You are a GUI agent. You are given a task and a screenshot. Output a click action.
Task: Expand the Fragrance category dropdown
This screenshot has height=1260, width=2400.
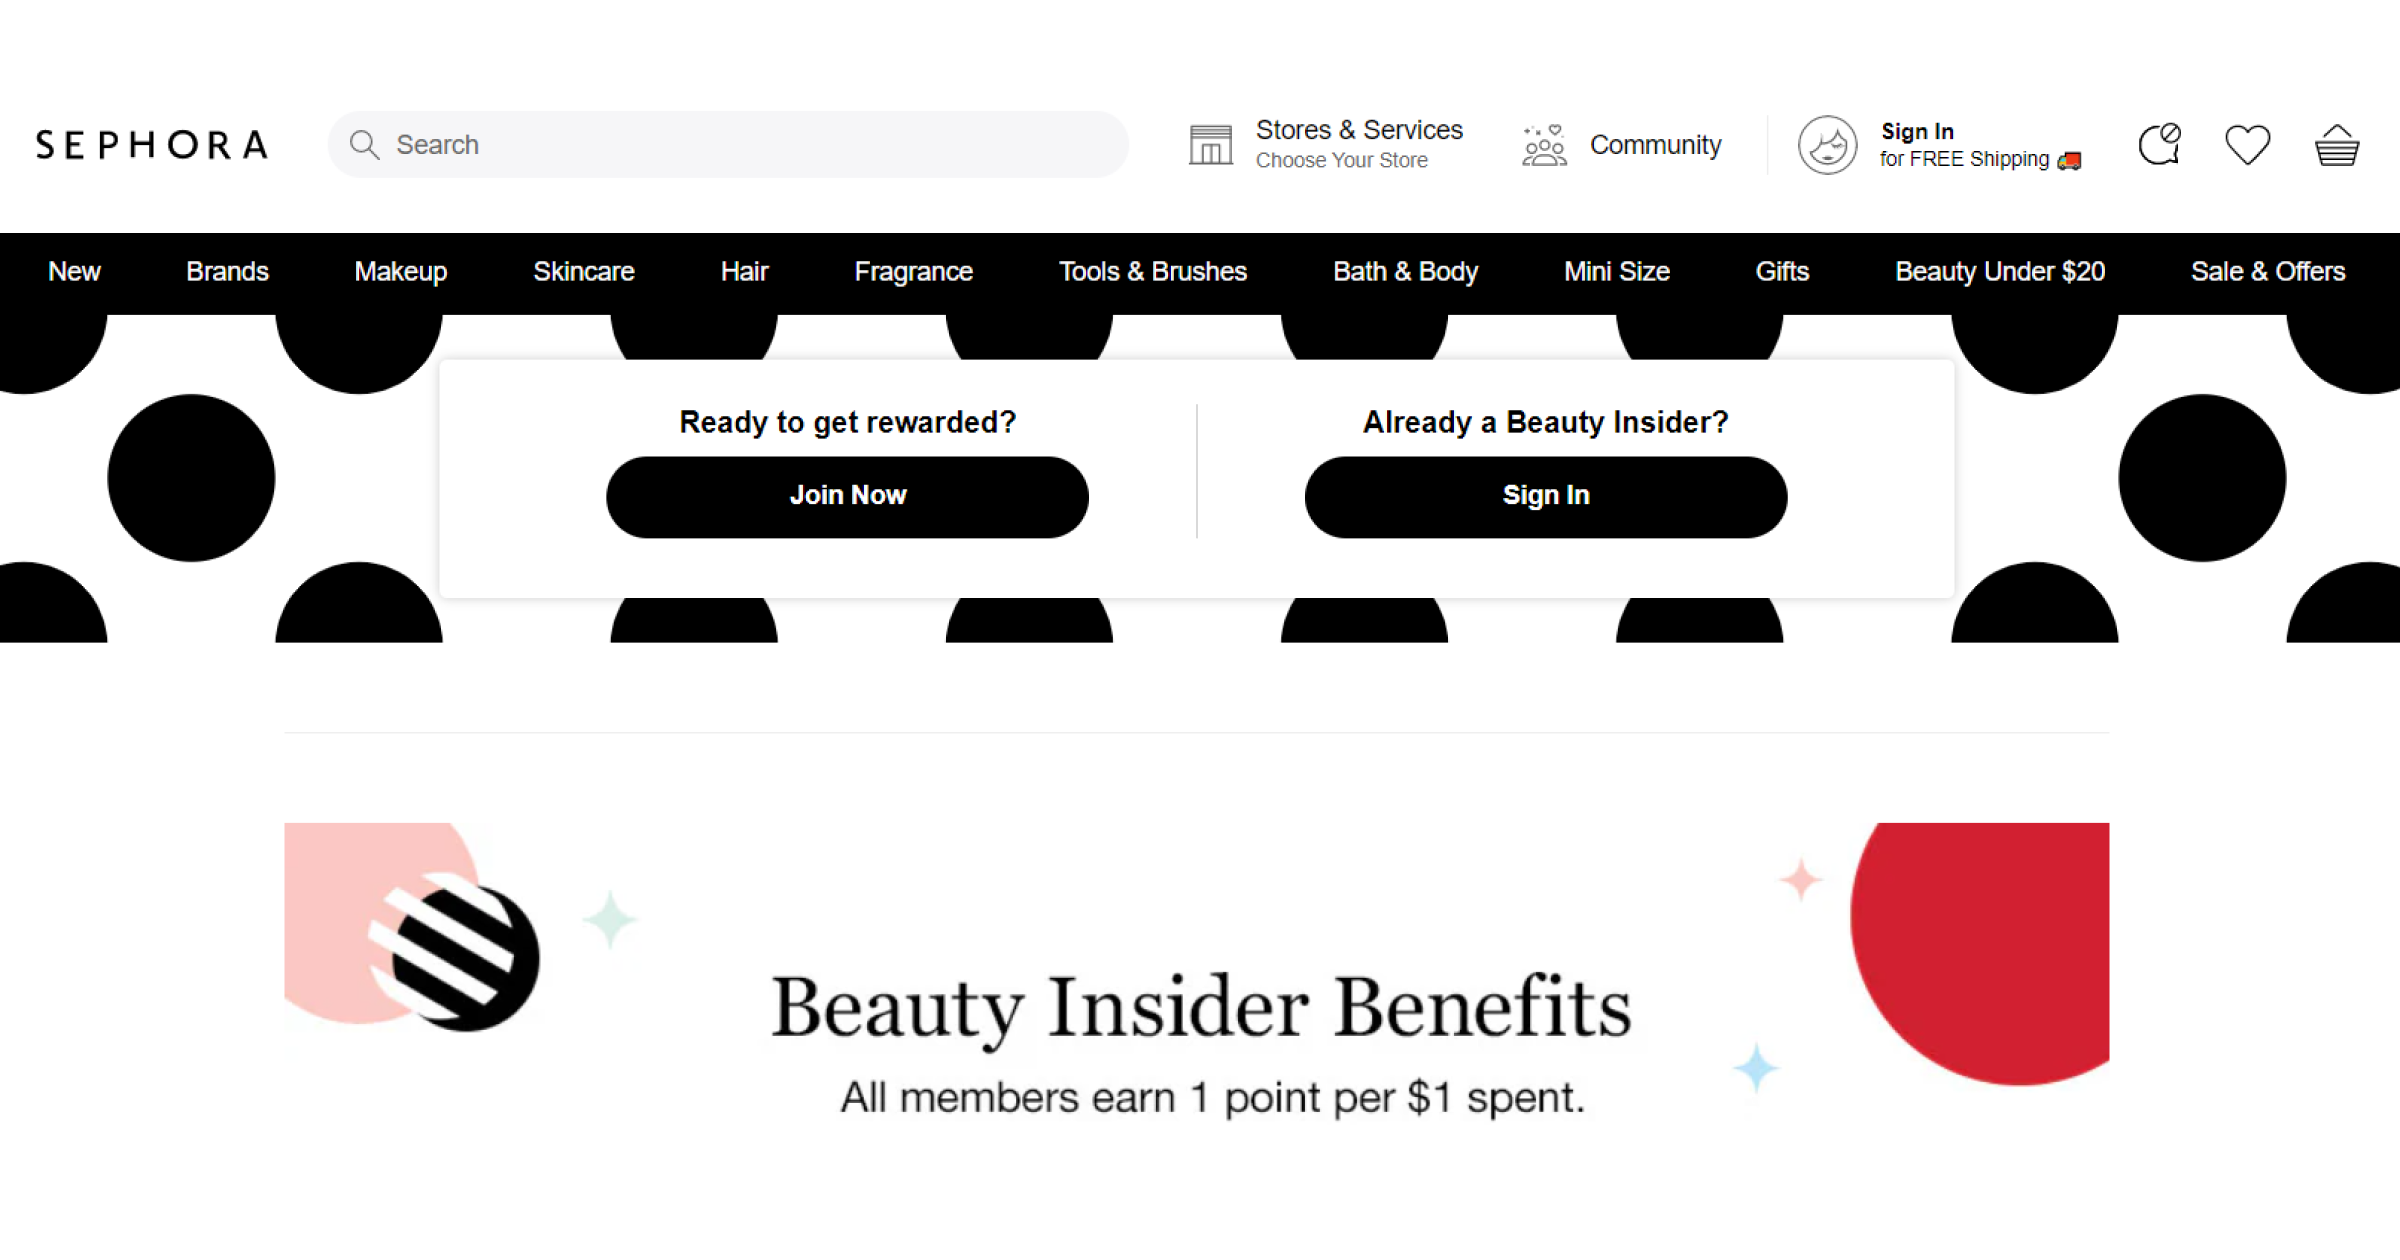coord(911,270)
